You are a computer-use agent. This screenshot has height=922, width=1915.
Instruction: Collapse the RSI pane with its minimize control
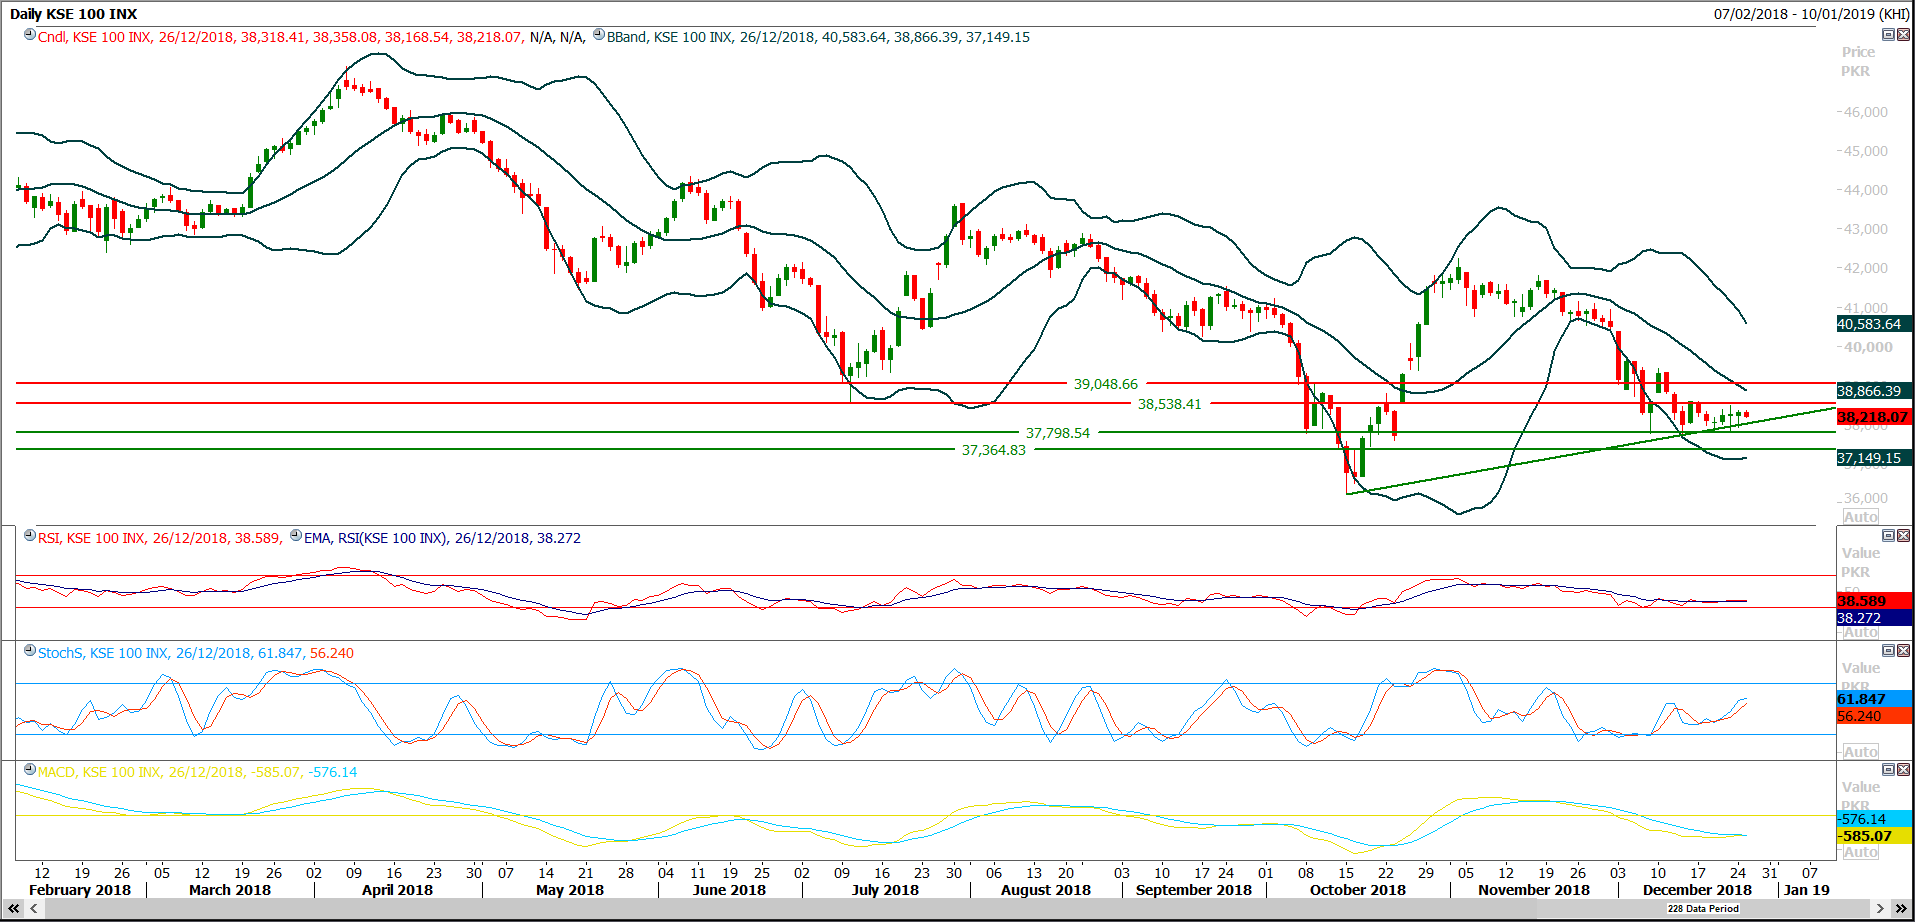point(1889,537)
